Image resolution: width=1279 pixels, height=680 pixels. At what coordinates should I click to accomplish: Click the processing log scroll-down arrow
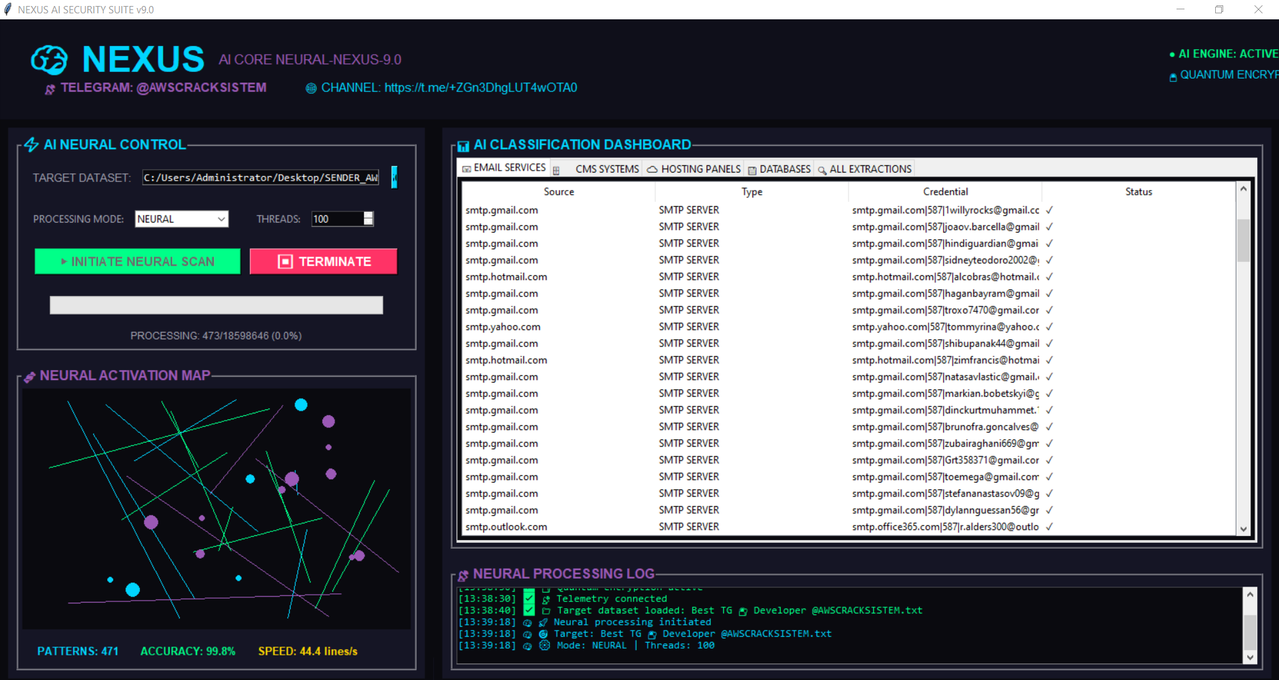click(x=1249, y=657)
